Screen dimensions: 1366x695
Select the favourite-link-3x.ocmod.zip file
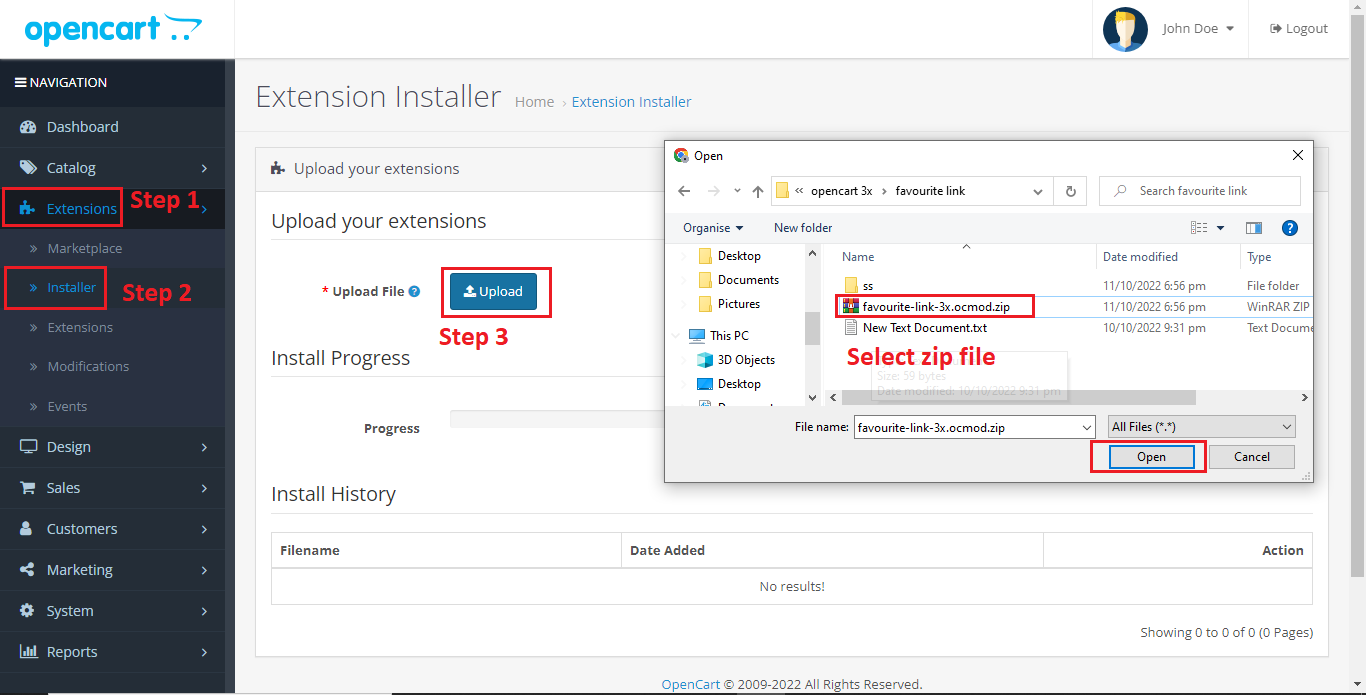[x=935, y=307]
